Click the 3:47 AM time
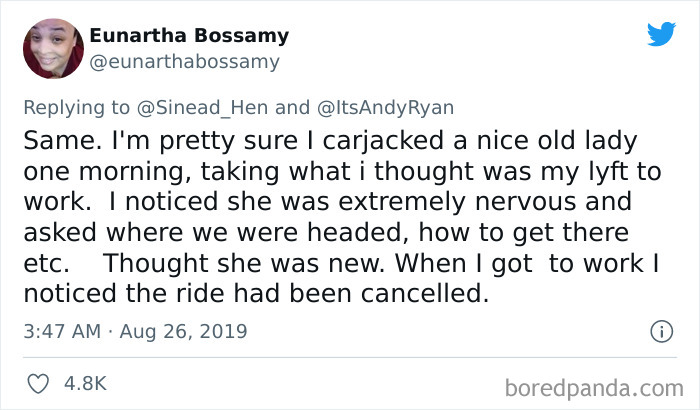The height and width of the screenshot is (410, 700). 61,330
